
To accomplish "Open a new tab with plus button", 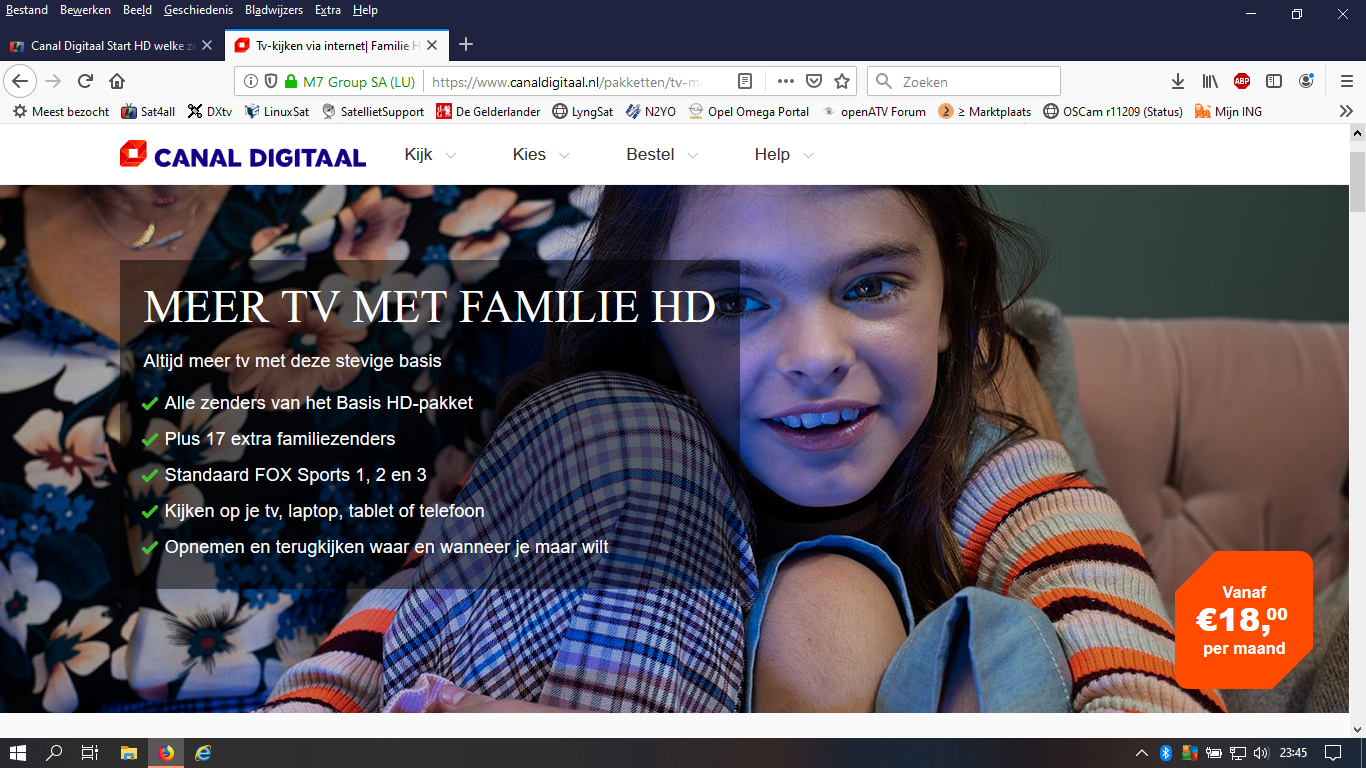I will coord(465,44).
